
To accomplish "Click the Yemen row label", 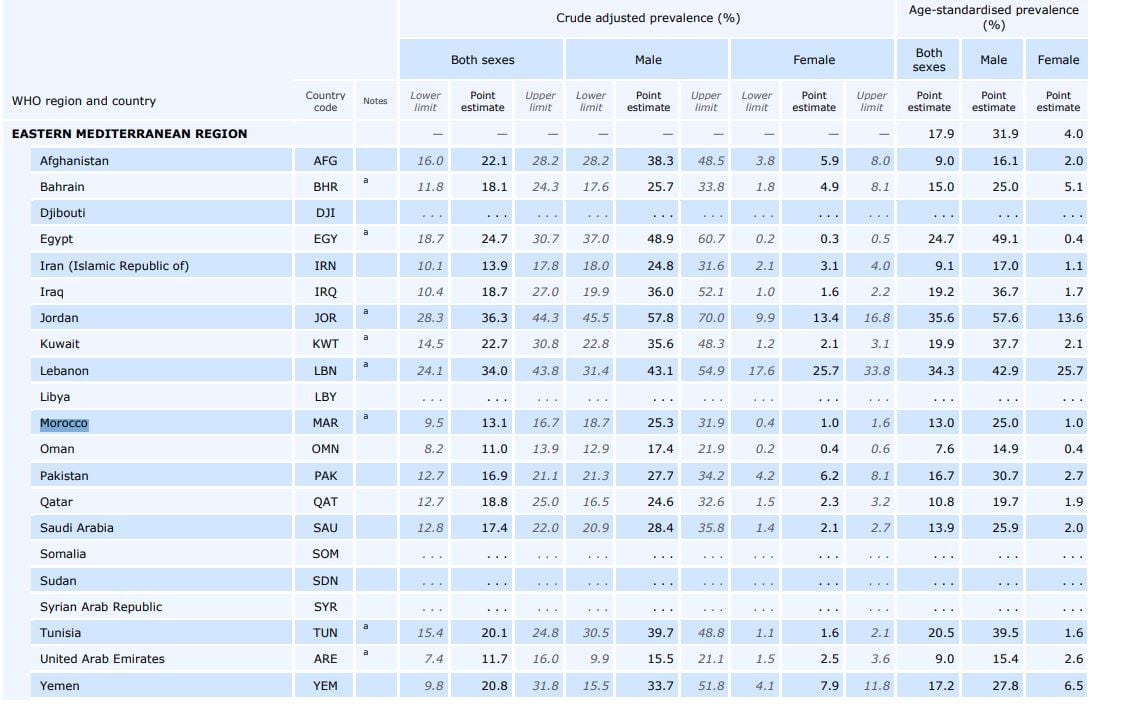I will tap(60, 685).
